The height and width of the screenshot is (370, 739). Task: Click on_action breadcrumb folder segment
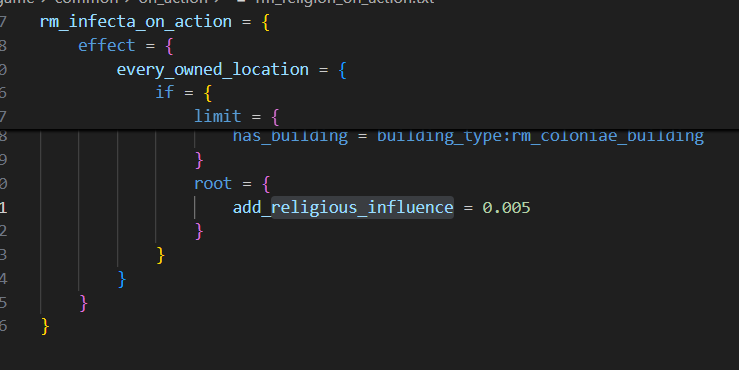[x=172, y=2]
